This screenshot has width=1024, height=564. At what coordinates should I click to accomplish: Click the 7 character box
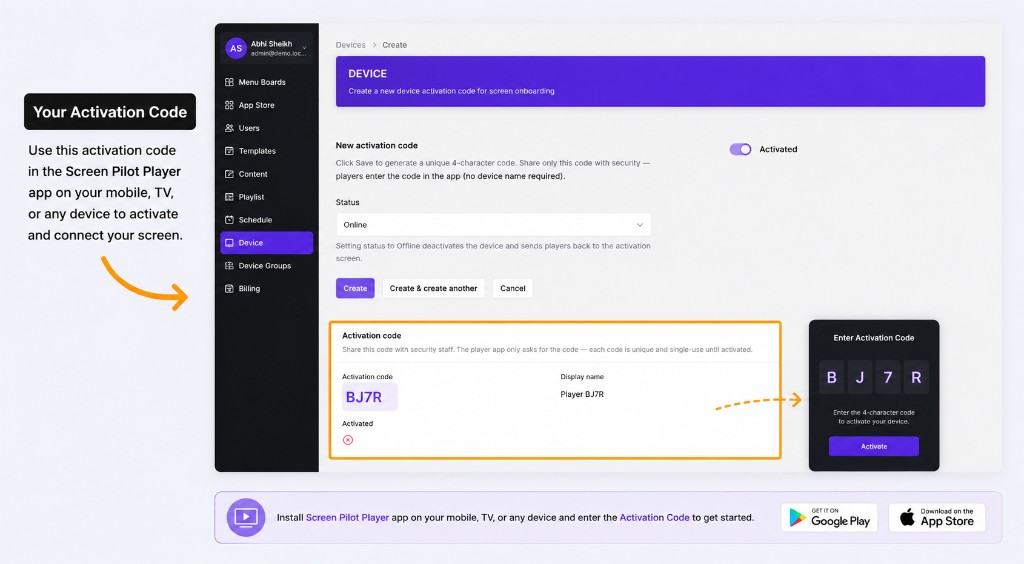(x=888, y=377)
